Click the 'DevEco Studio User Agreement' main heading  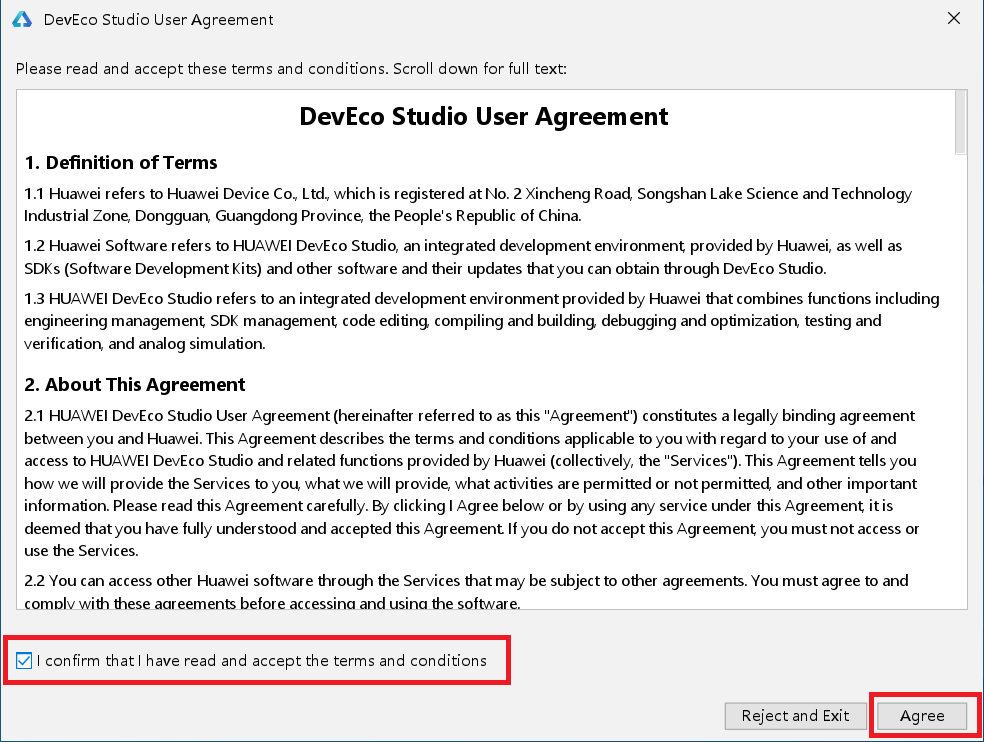click(484, 117)
